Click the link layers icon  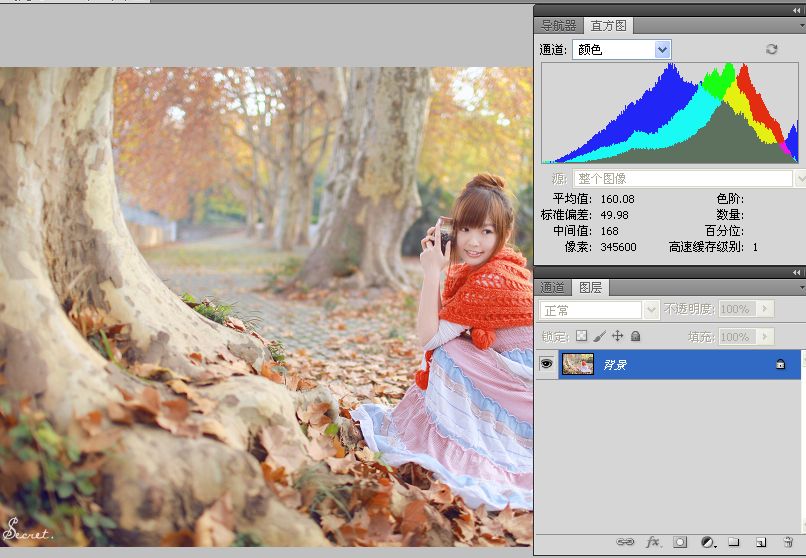click(x=626, y=542)
